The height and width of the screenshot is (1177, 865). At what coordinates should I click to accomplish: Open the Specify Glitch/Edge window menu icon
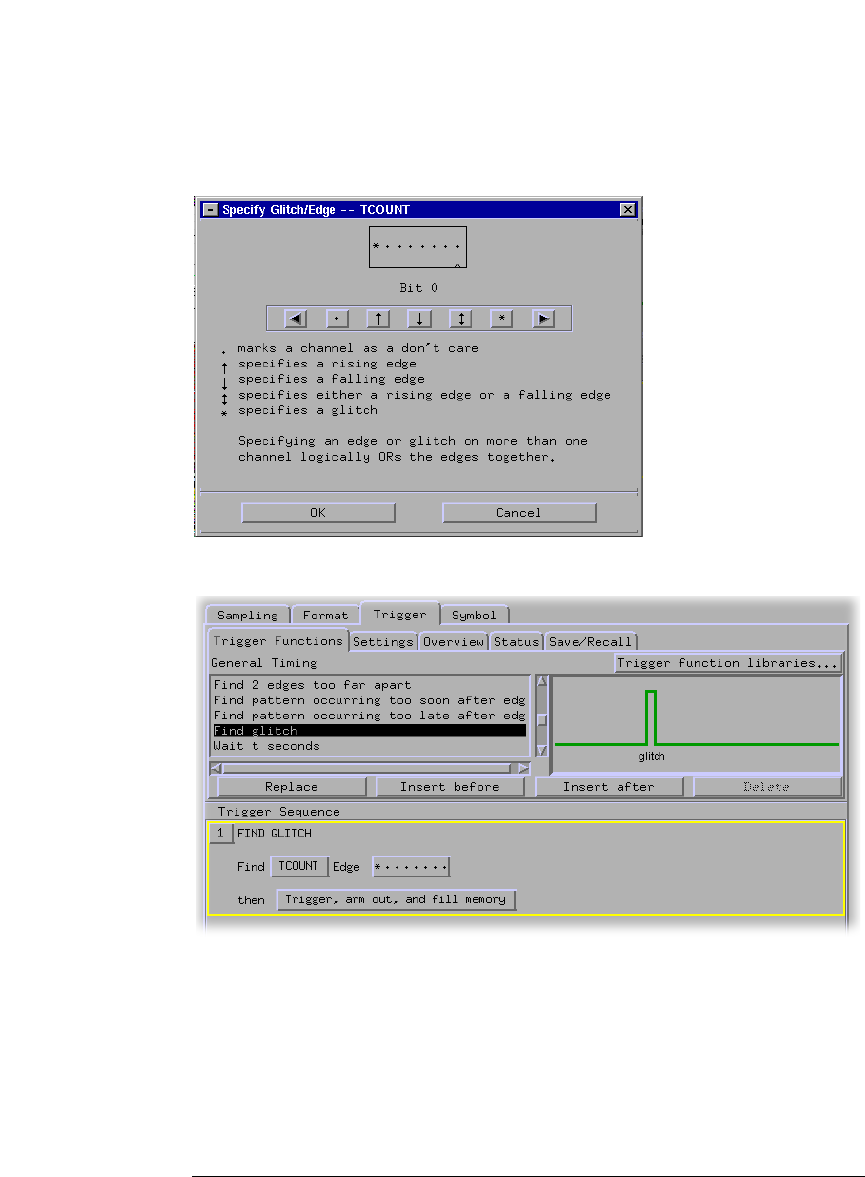211,209
